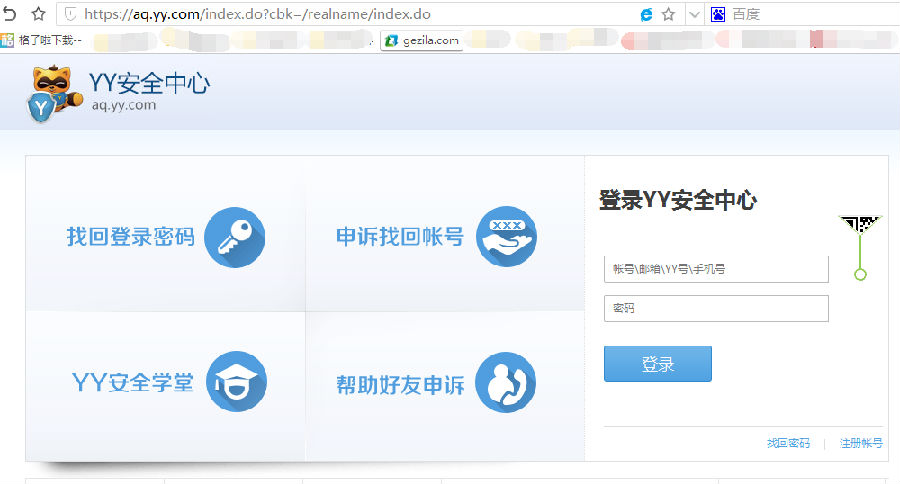Open 申诉找回帐号 link

(x=400, y=237)
